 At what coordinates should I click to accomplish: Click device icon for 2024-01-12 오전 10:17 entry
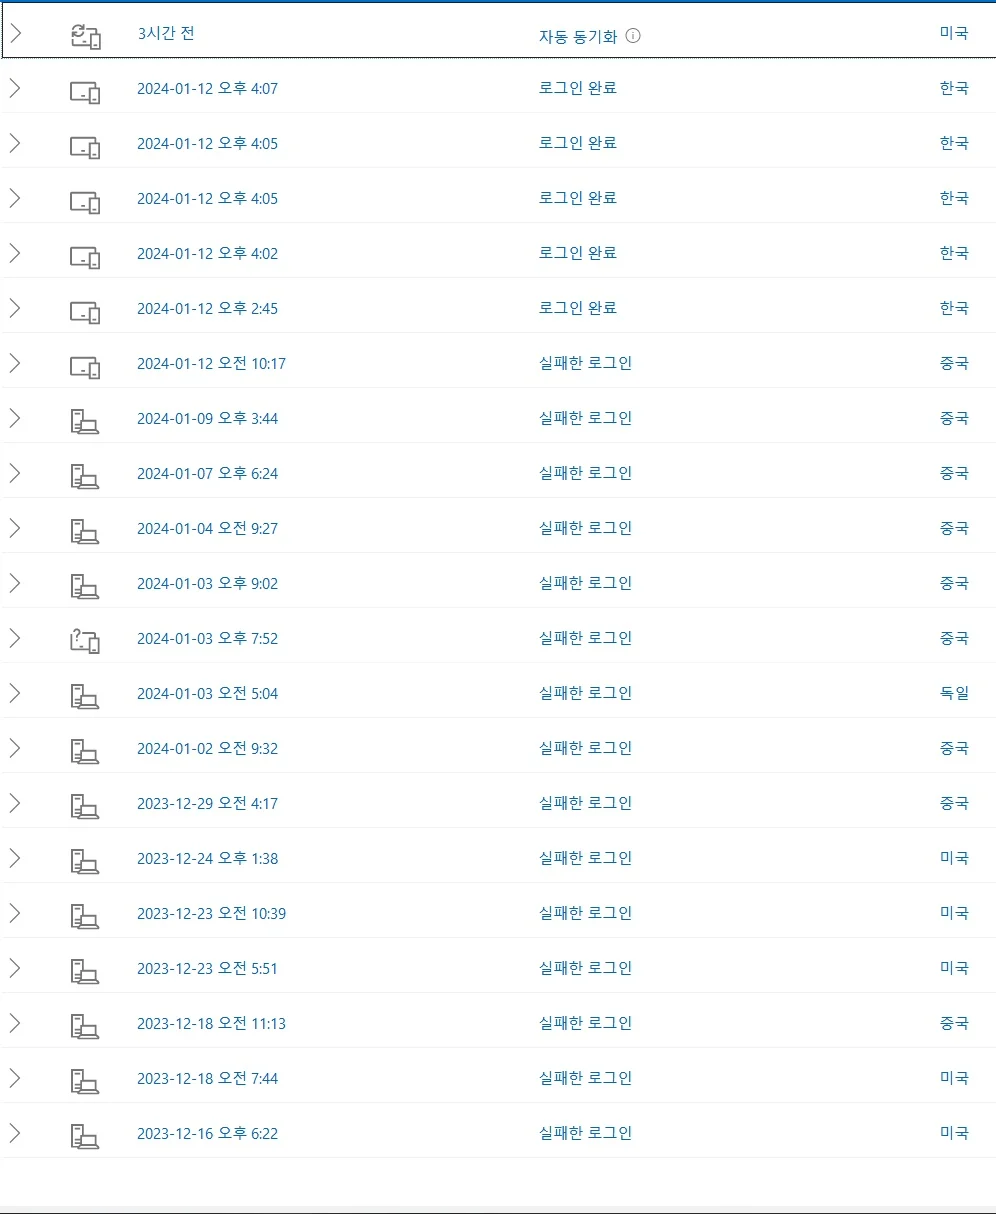[85, 367]
